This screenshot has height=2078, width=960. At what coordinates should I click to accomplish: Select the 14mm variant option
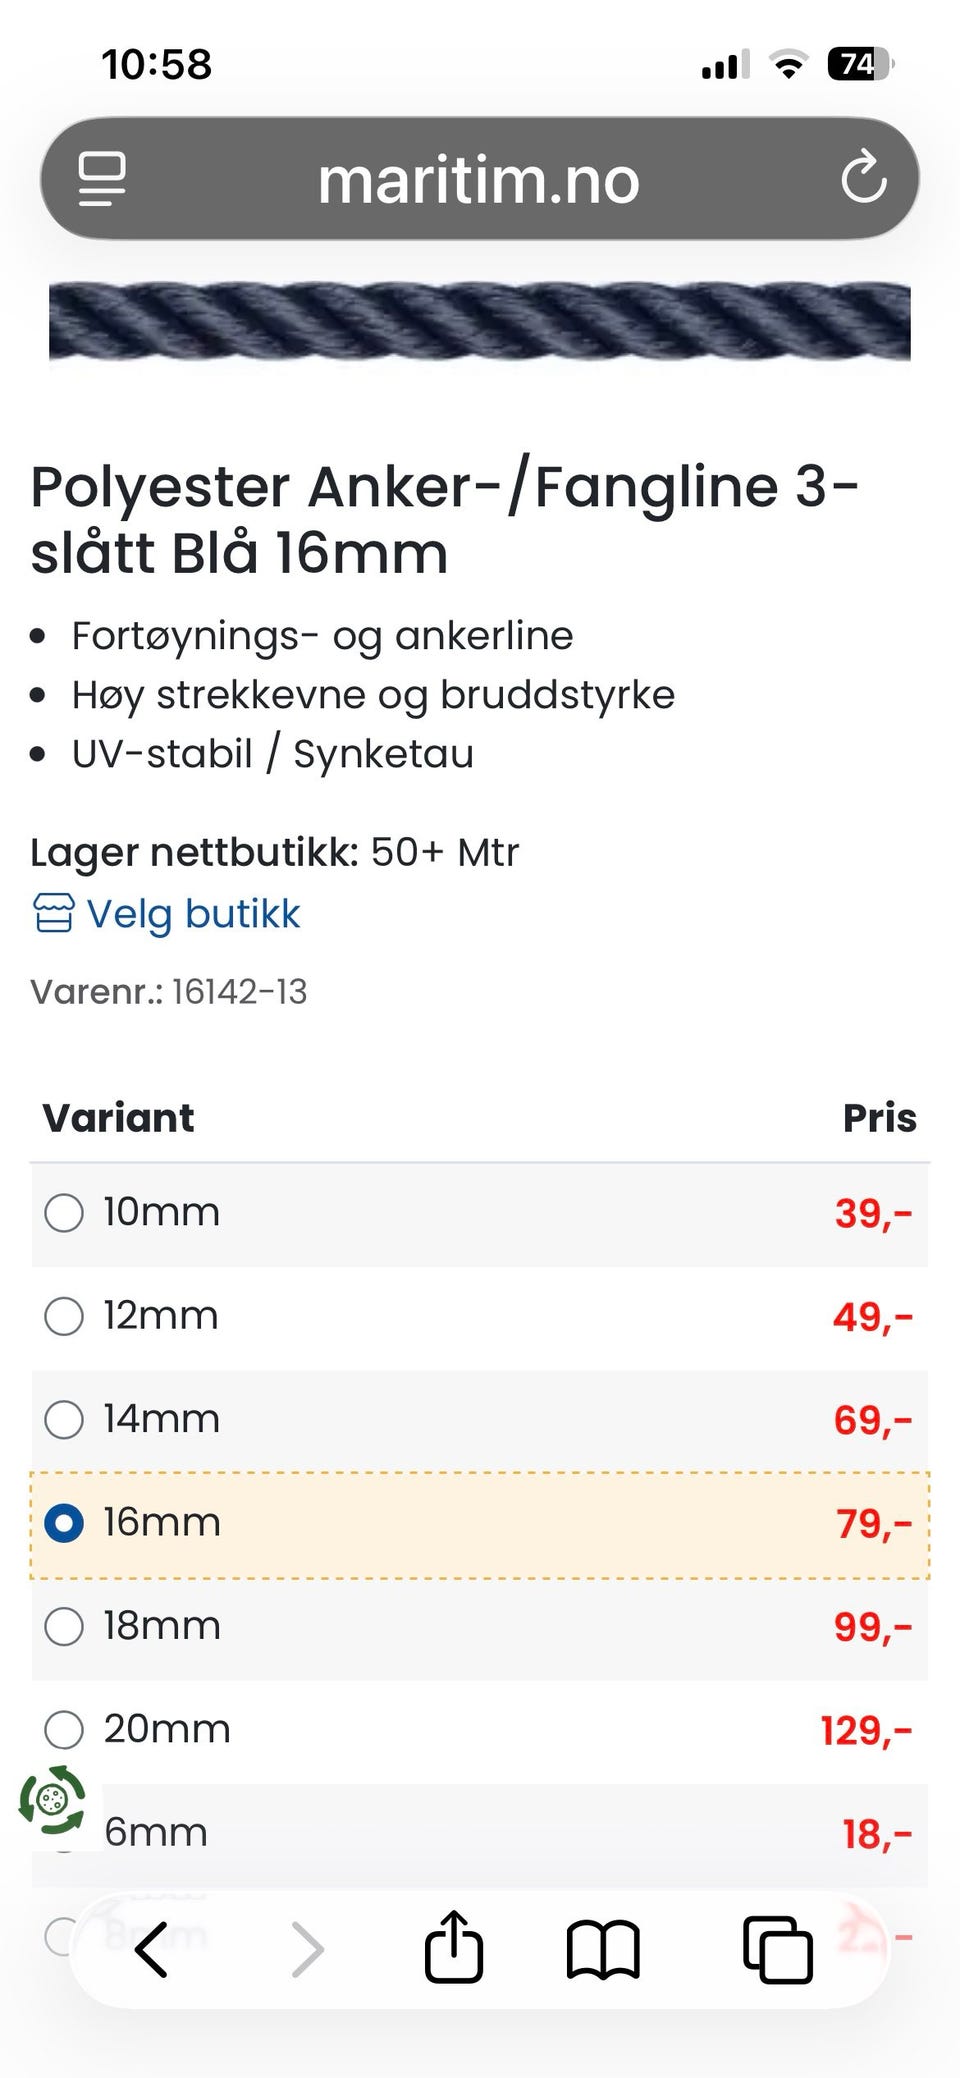(64, 1419)
